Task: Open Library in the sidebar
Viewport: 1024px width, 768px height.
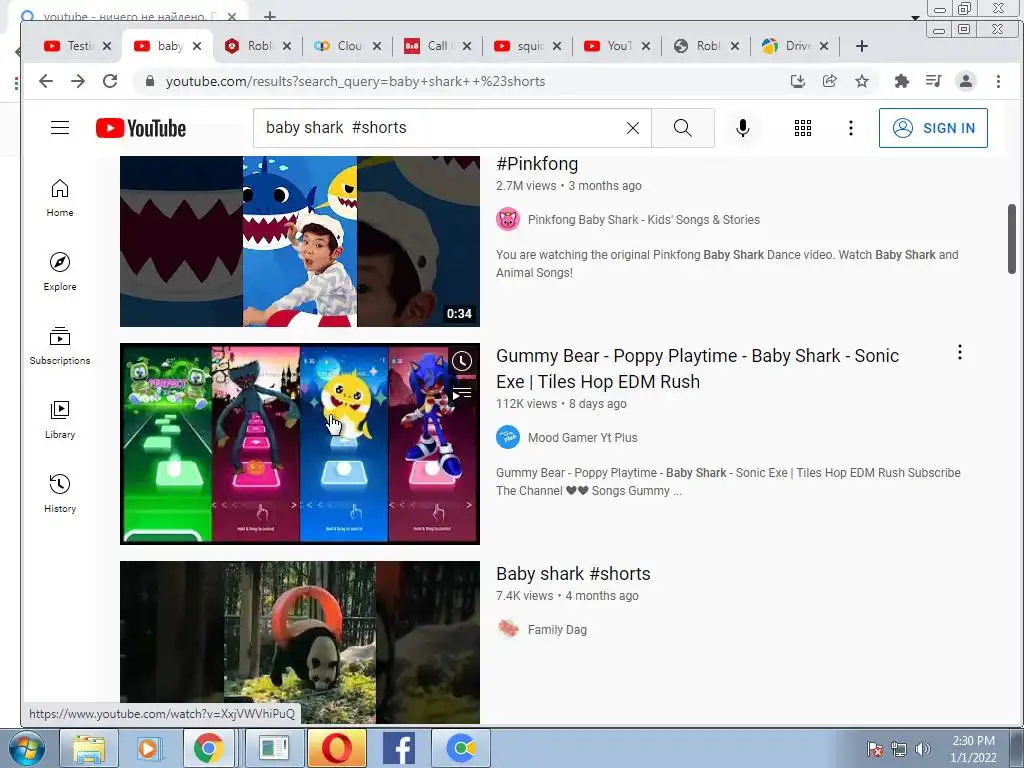Action: pyautogui.click(x=59, y=419)
